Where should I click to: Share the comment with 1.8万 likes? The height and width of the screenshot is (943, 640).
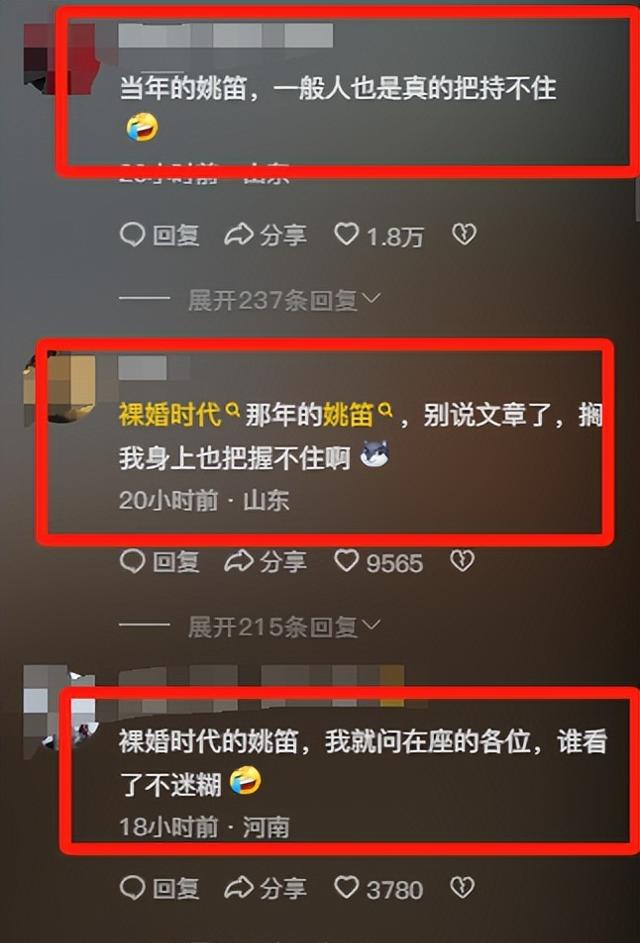(x=265, y=235)
